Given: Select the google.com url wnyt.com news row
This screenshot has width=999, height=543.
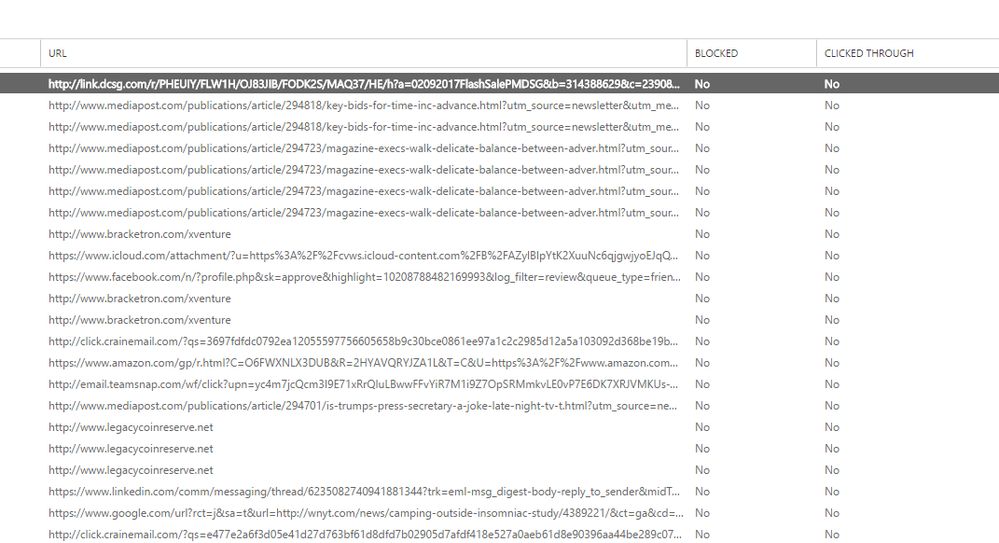Looking at the screenshot, I should pos(366,513).
